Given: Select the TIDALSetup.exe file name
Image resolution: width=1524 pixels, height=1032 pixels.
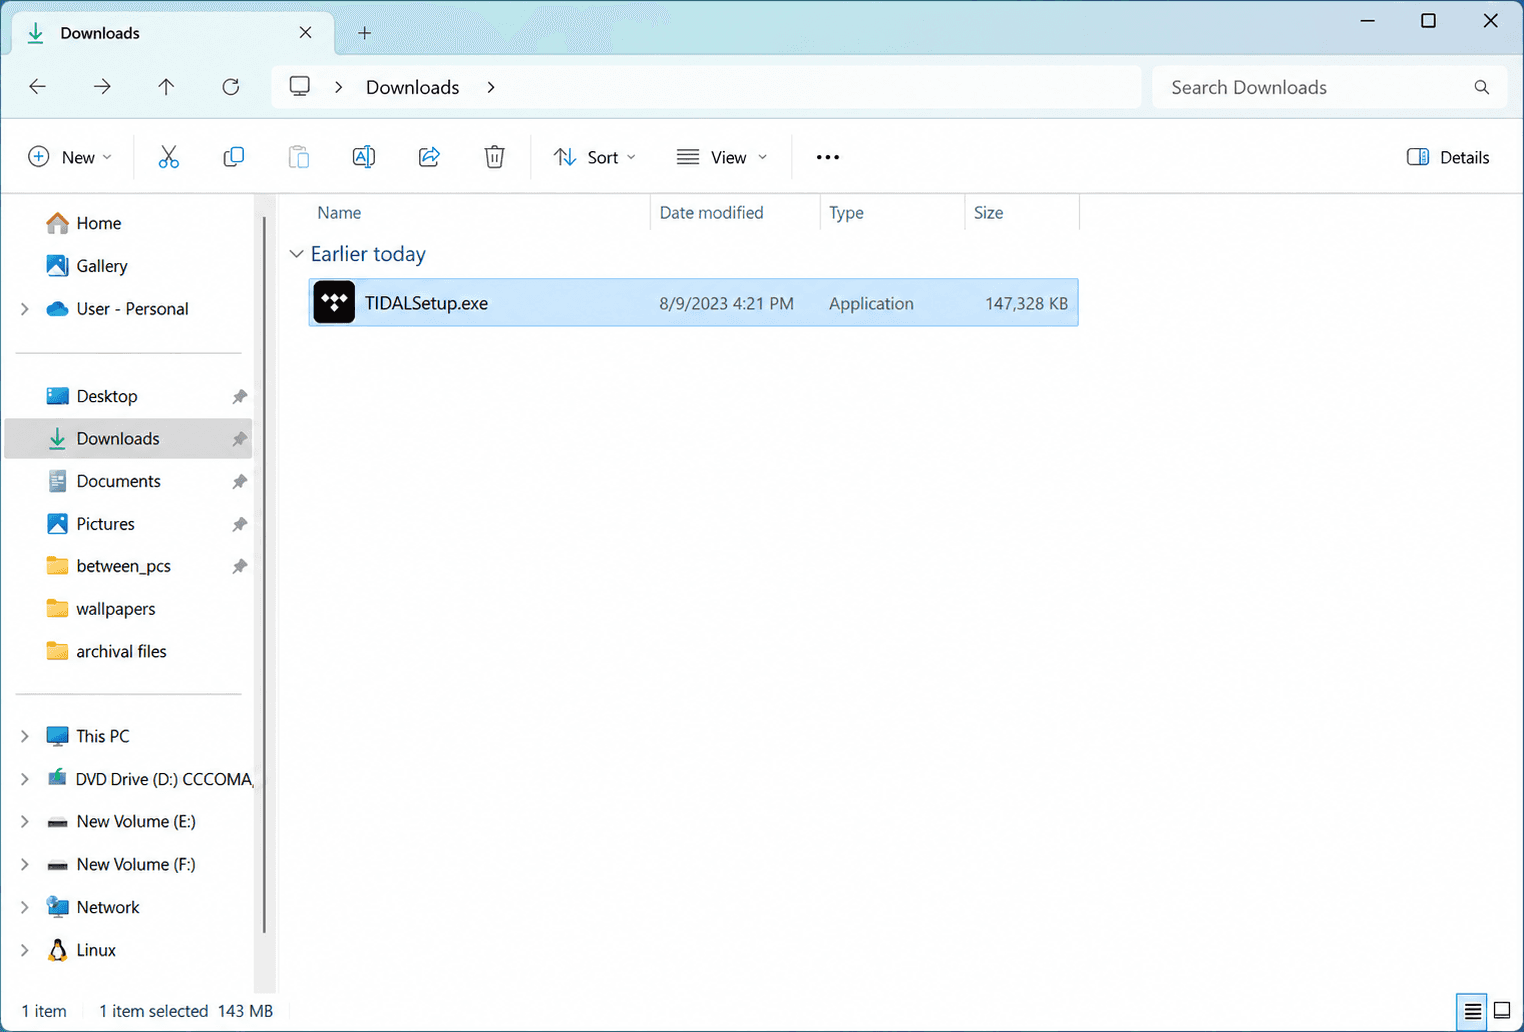Looking at the screenshot, I should pyautogui.click(x=426, y=303).
